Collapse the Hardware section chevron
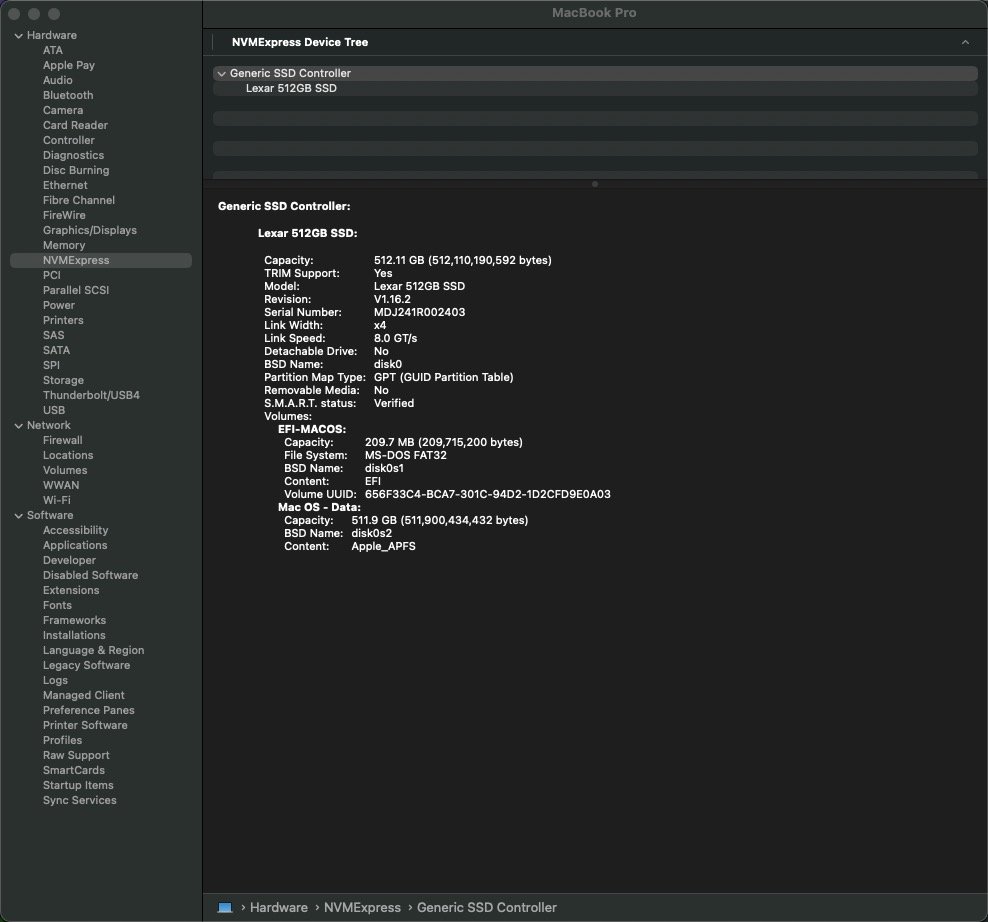Viewport: 988px width, 922px height. click(18, 36)
